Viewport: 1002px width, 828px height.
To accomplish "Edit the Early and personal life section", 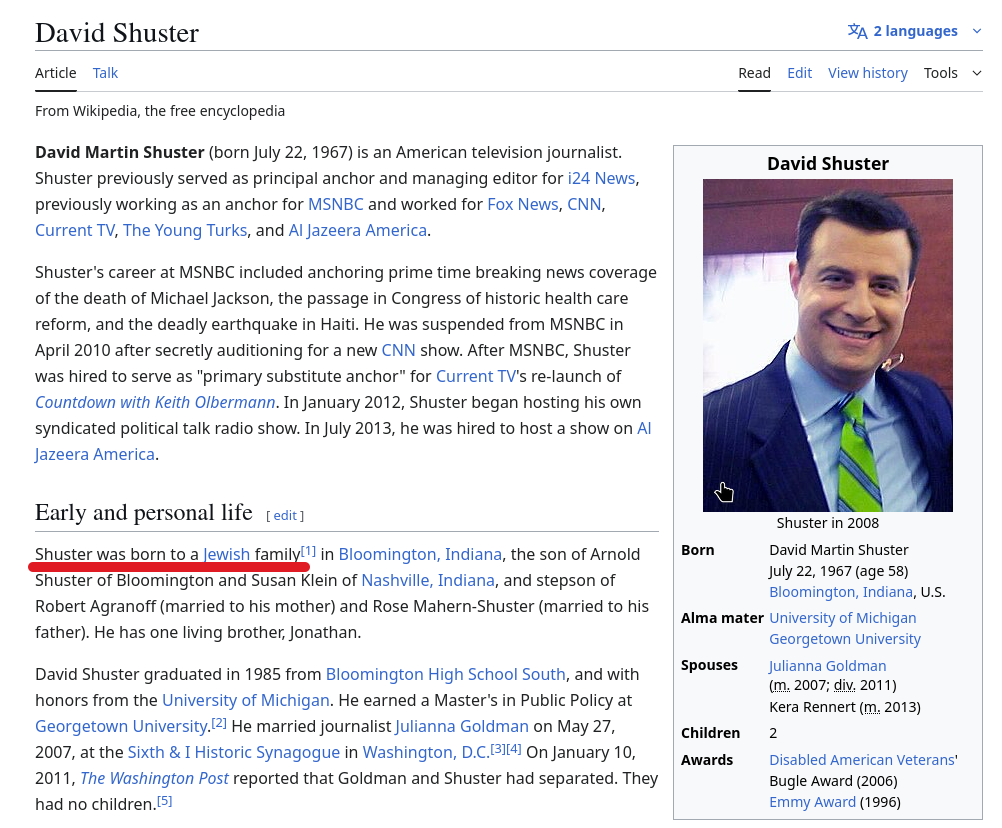I will [285, 516].
